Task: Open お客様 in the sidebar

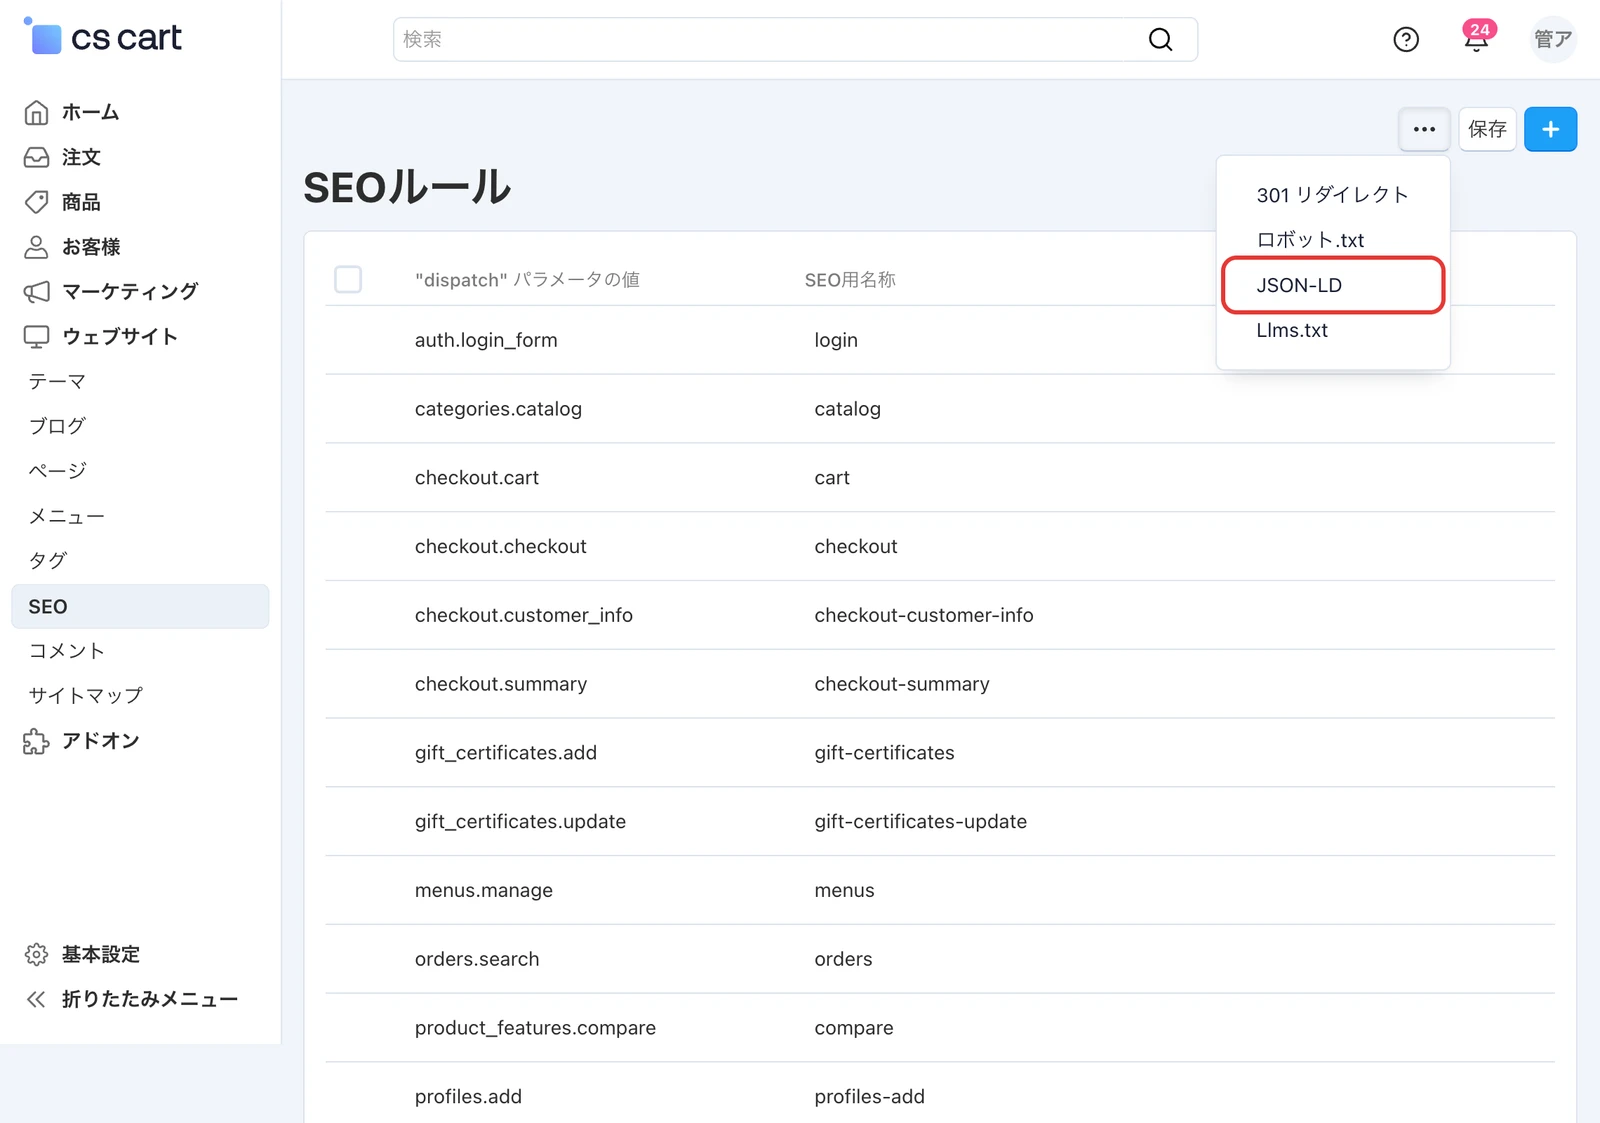Action: point(91,247)
